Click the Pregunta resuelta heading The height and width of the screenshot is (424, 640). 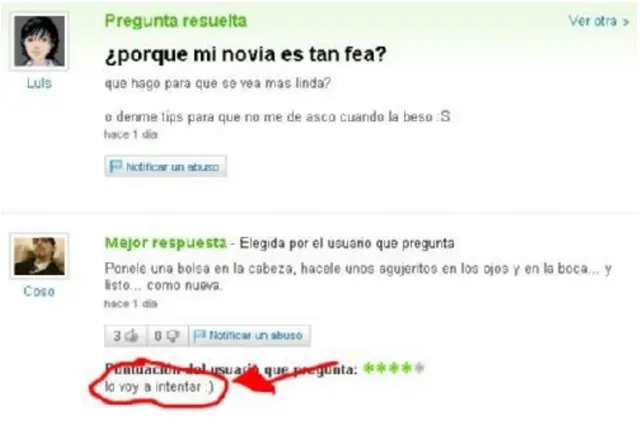click(176, 21)
